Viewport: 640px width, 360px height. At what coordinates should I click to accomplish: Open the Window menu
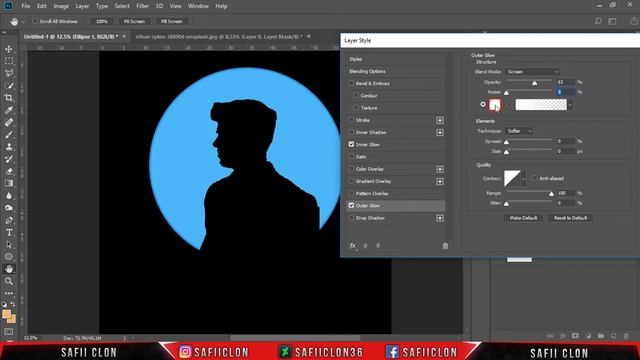point(198,6)
